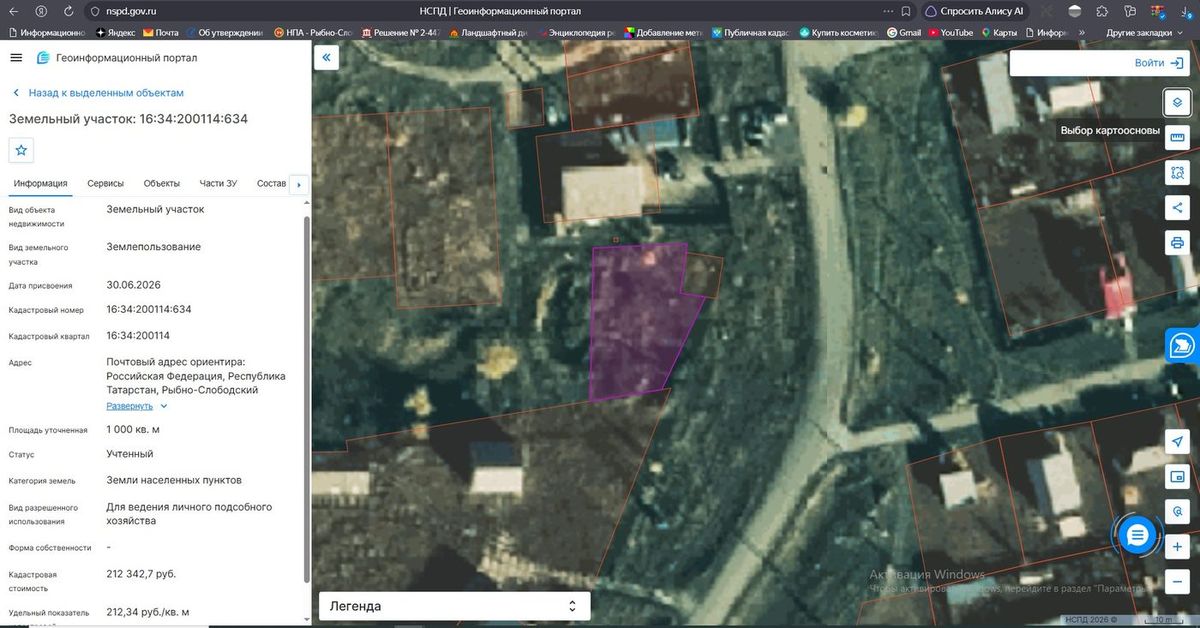Switch to the Информация tab
This screenshot has height=628, width=1200.
tap(41, 183)
